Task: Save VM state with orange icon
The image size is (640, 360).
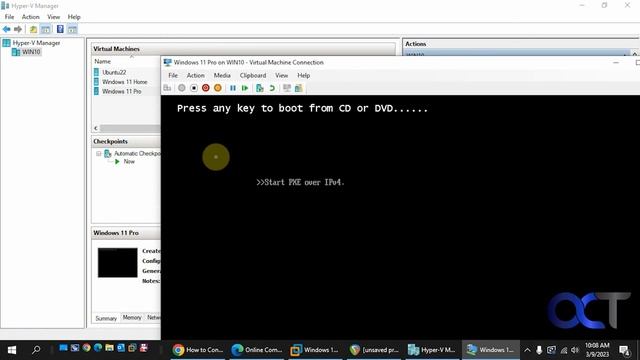Action: (218, 88)
